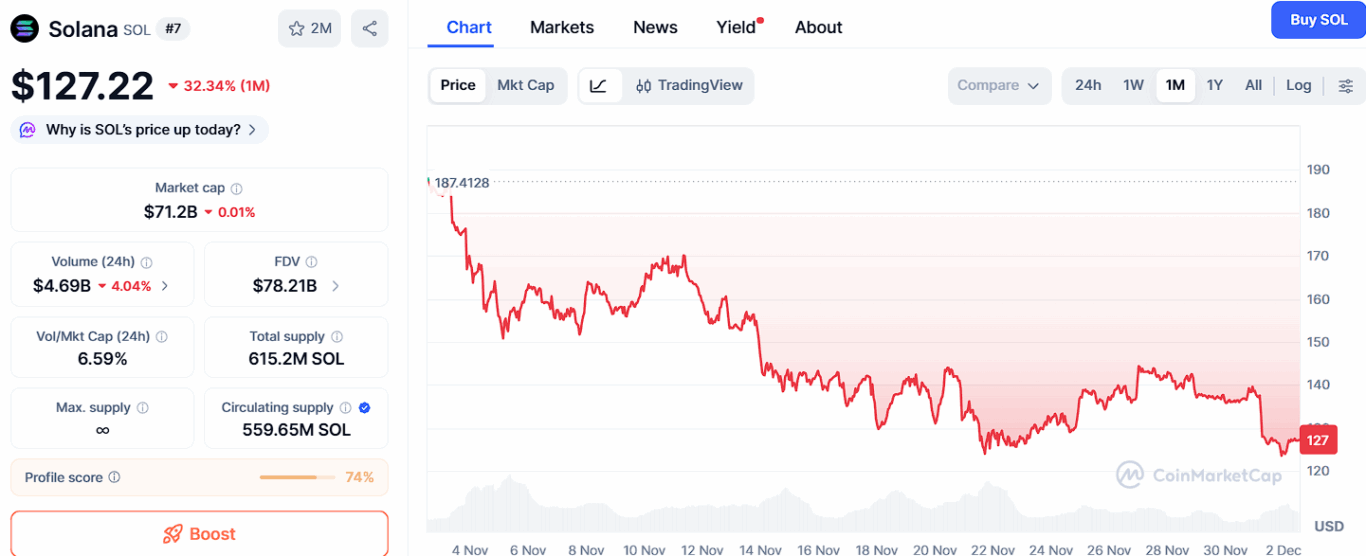Click the Total supply info icon
The height and width of the screenshot is (556, 1366).
(337, 337)
